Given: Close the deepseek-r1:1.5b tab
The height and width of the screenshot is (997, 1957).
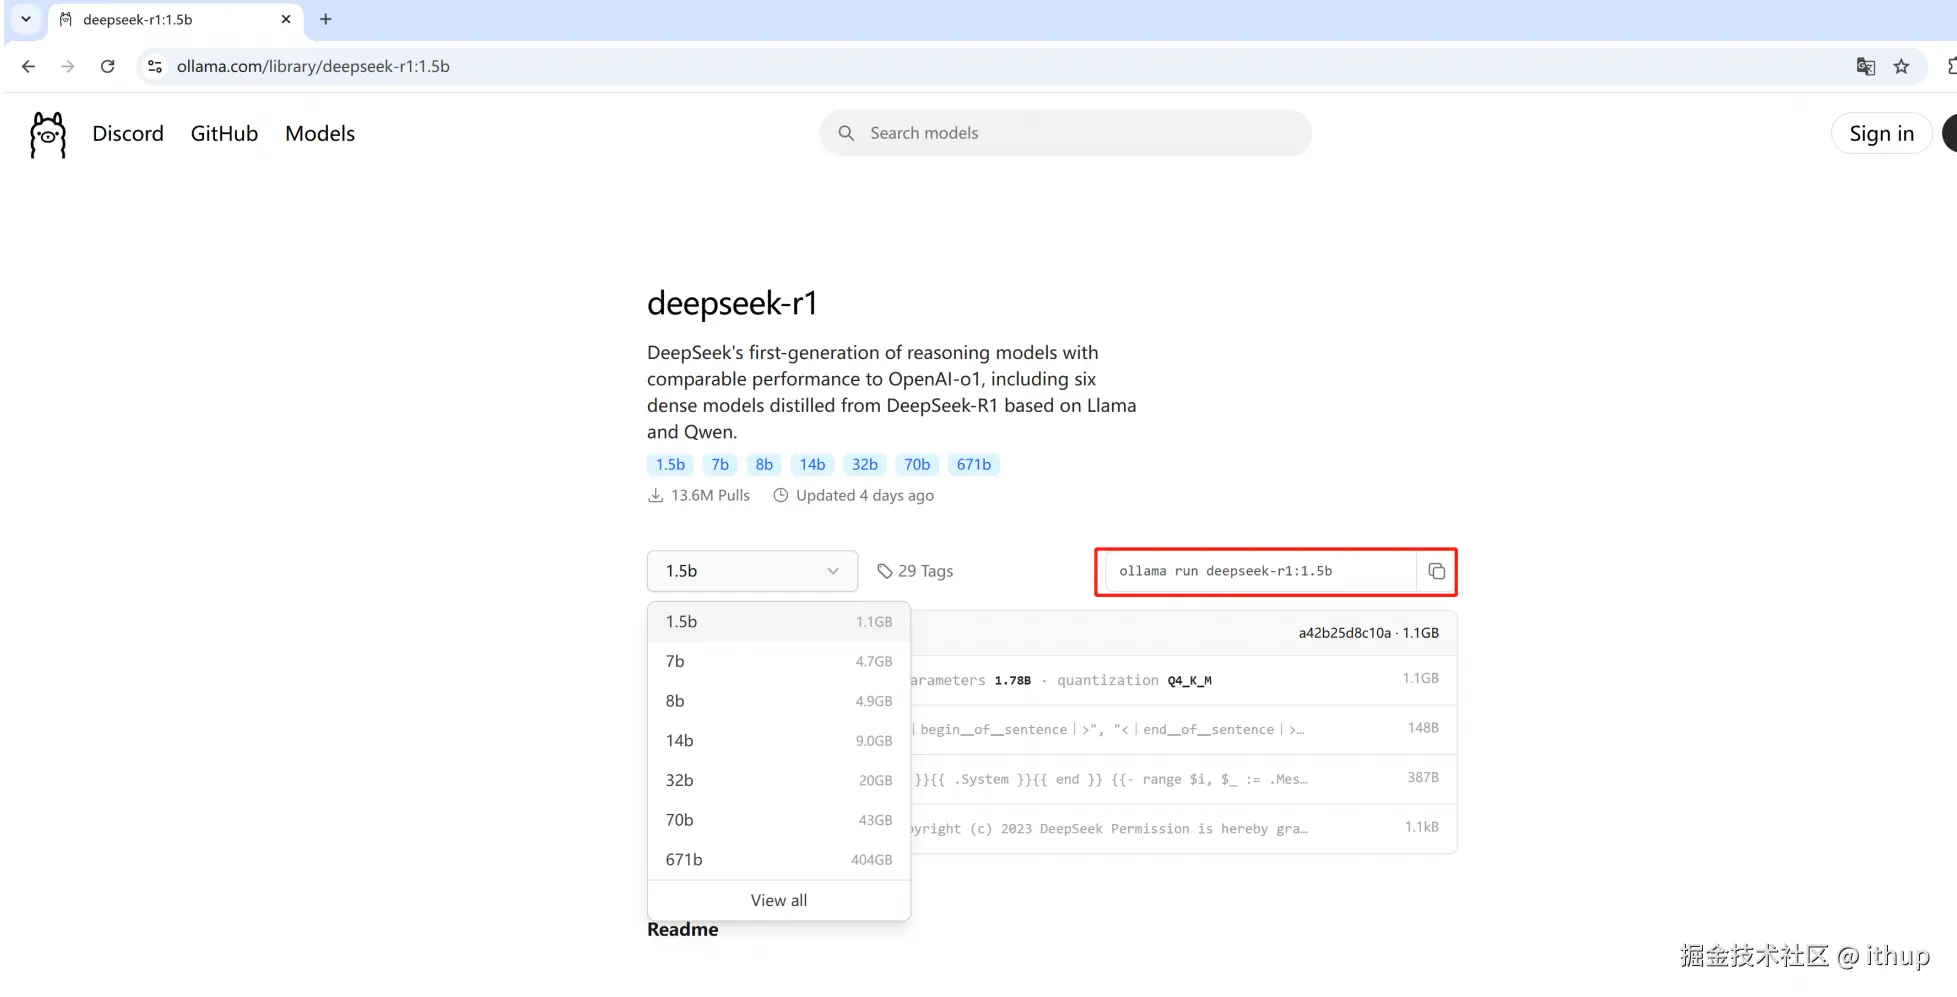Looking at the screenshot, I should [286, 19].
